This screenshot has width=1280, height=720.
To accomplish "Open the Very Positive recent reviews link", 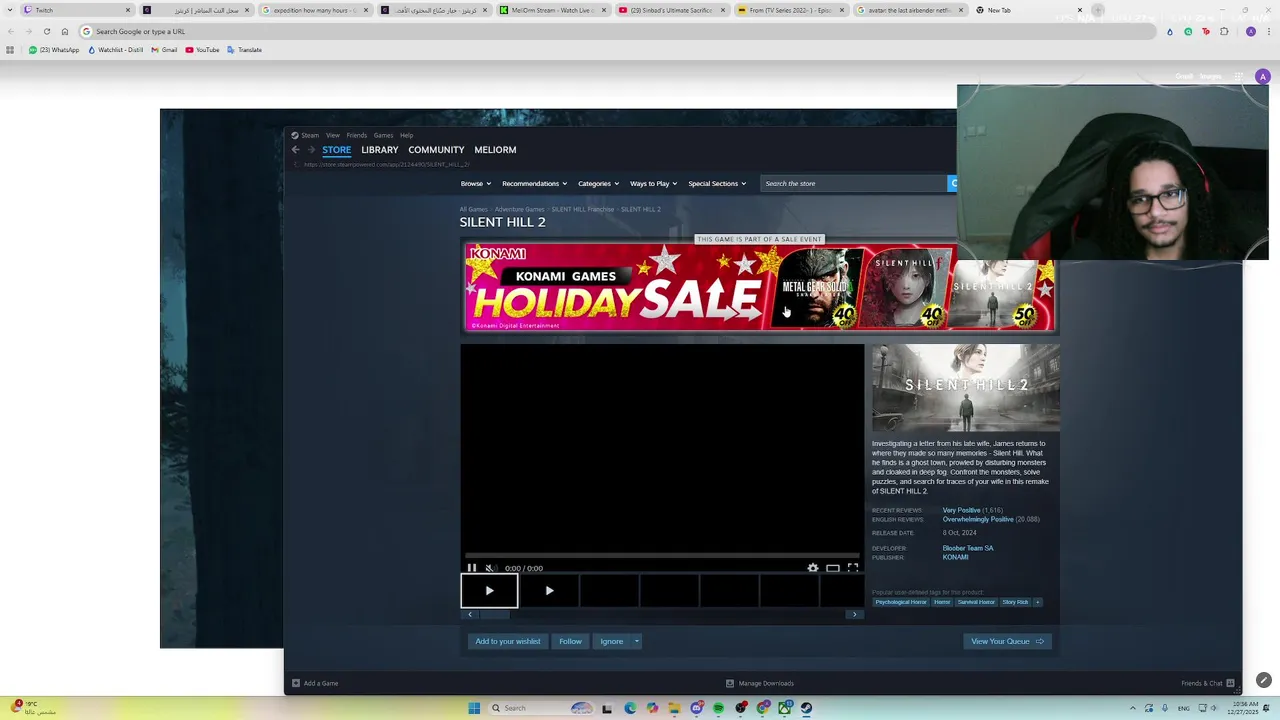I will [961, 510].
